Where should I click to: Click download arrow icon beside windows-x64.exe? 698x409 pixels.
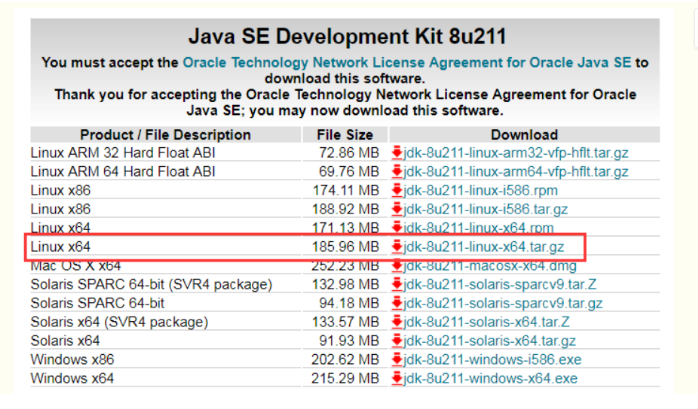(x=397, y=378)
